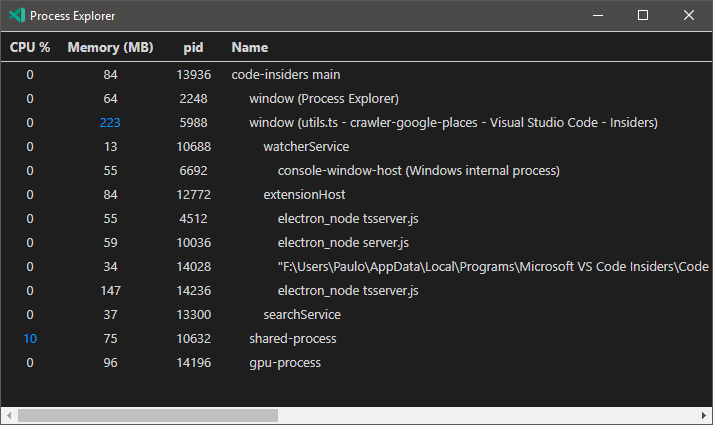Click pid 13936

194,75
